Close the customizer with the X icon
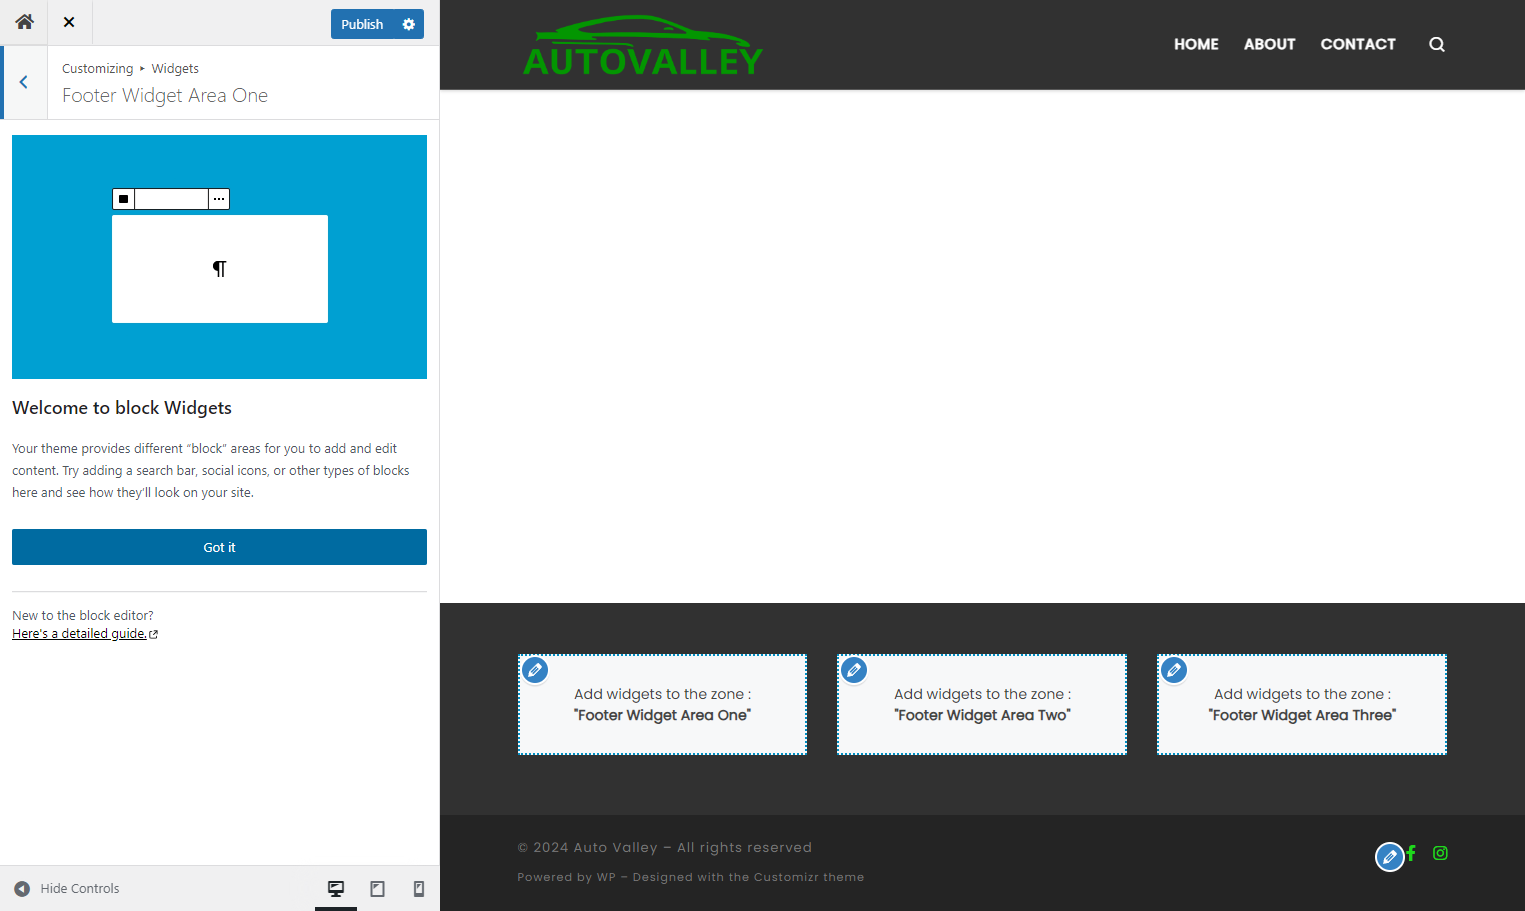The width and height of the screenshot is (1525, 911). (69, 22)
